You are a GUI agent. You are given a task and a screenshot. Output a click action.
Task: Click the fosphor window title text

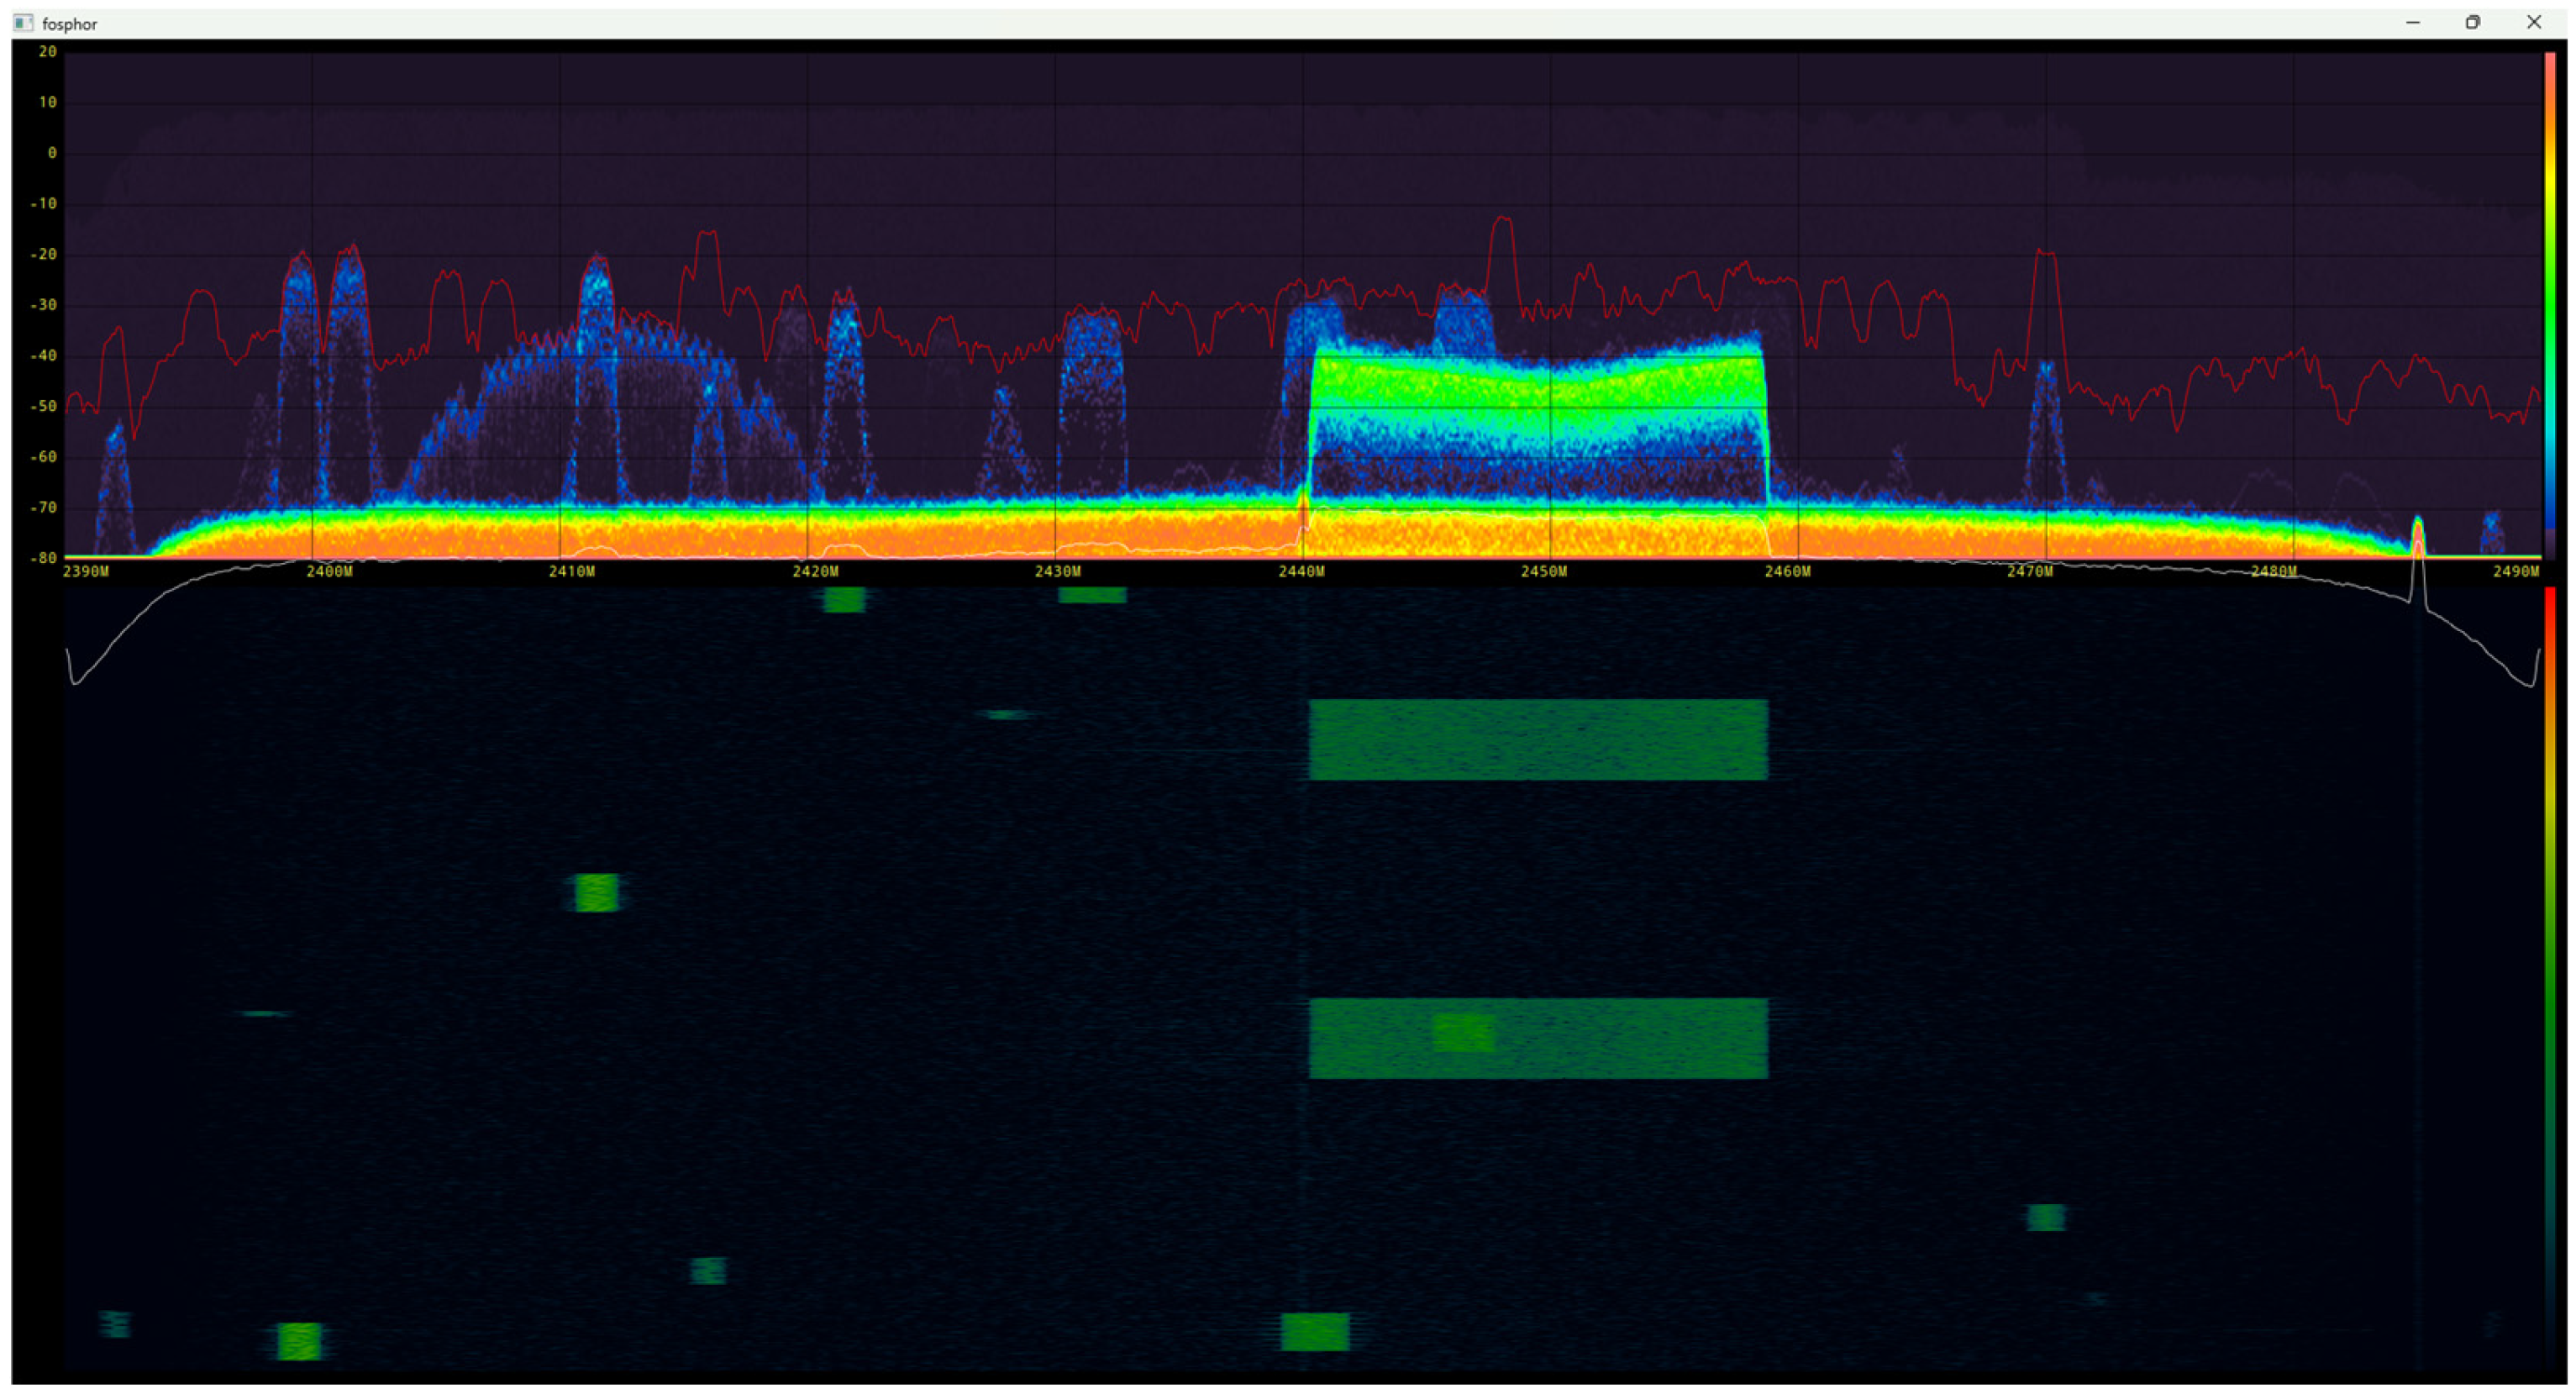(70, 24)
